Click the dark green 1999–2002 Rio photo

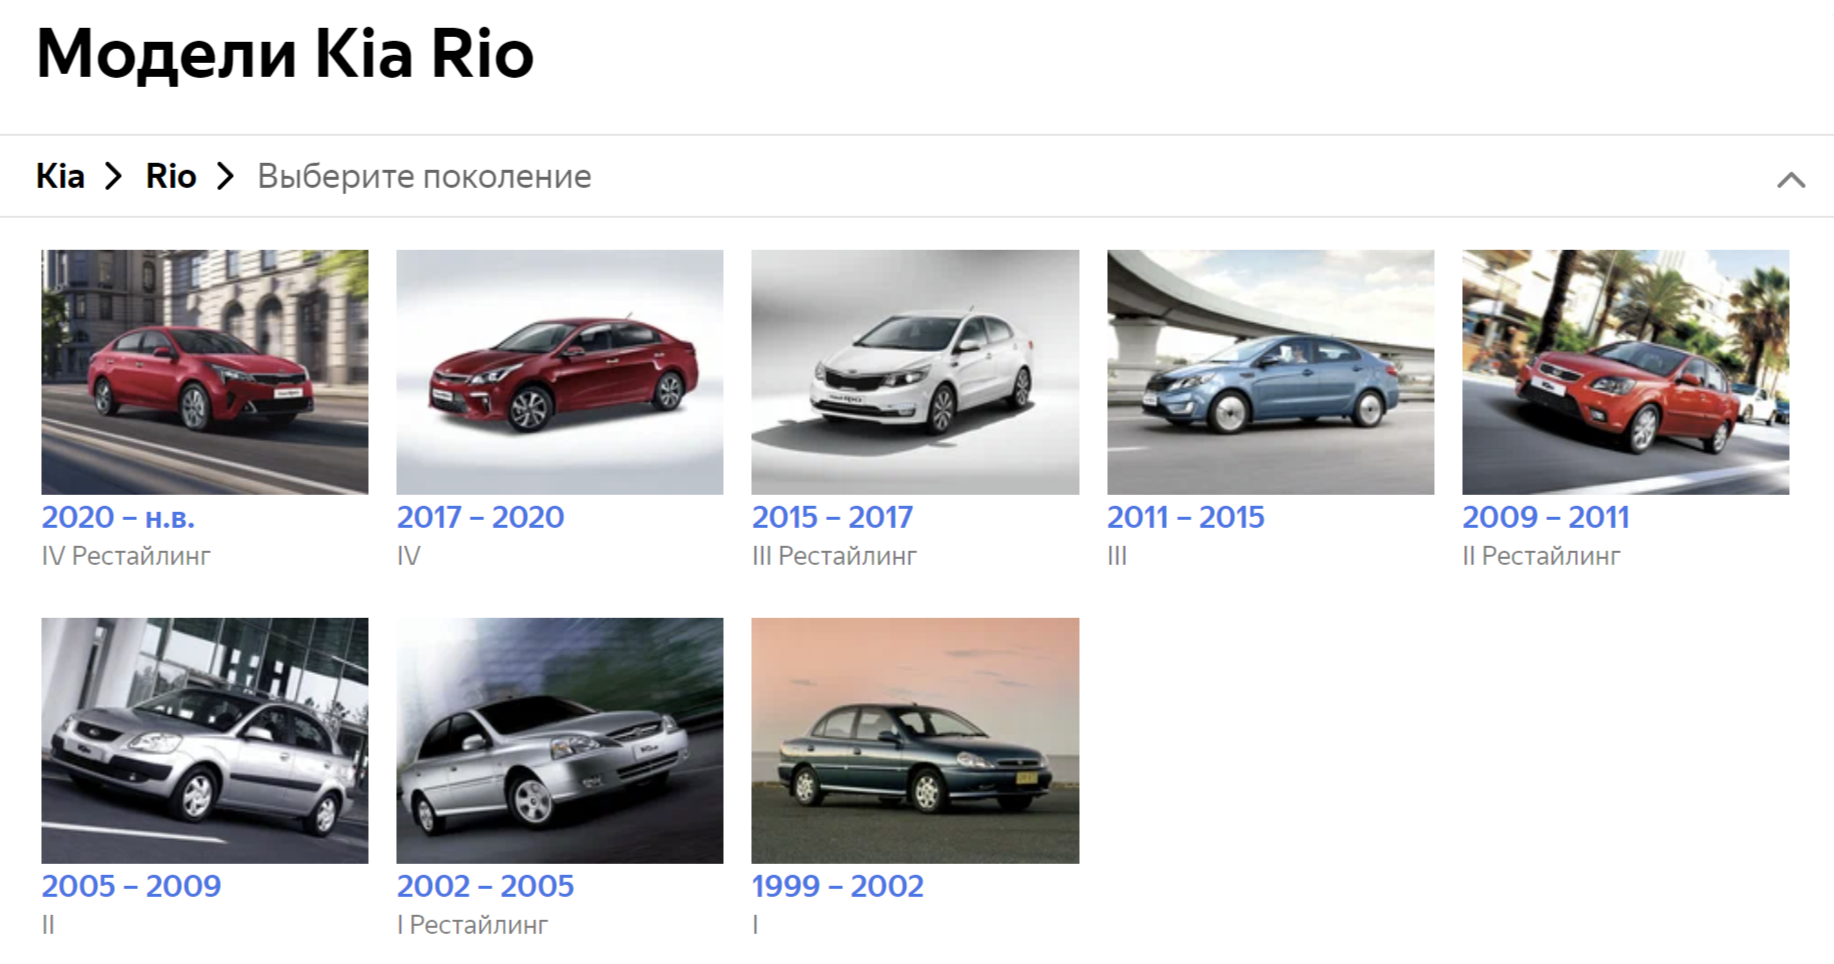[915, 741]
